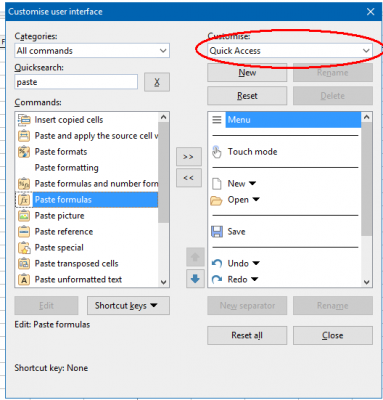Open the Shortcut keys dropdown button
This screenshot has width=383, height=400.
click(x=128, y=305)
